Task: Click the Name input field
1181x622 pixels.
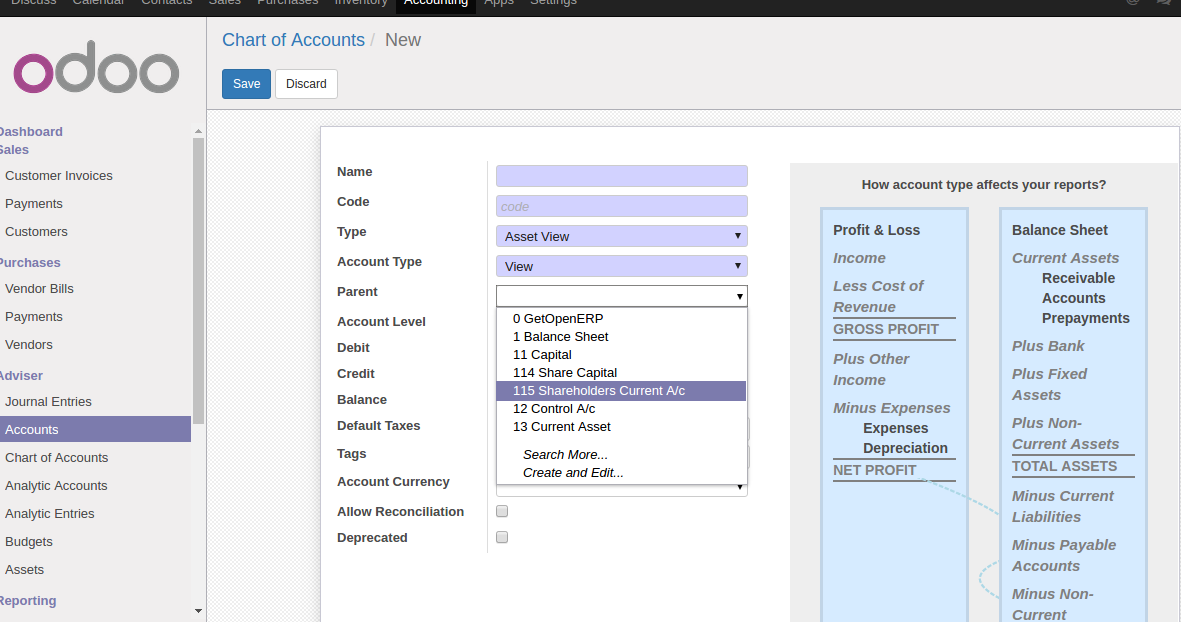Action: tap(621, 176)
